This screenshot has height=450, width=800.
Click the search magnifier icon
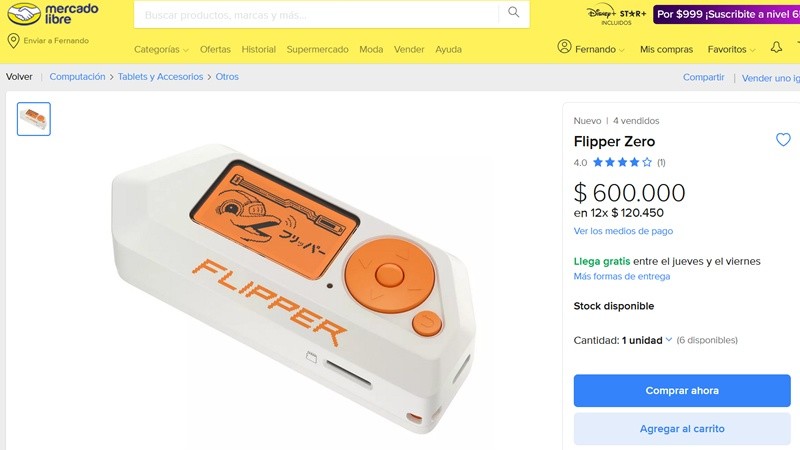coord(514,13)
